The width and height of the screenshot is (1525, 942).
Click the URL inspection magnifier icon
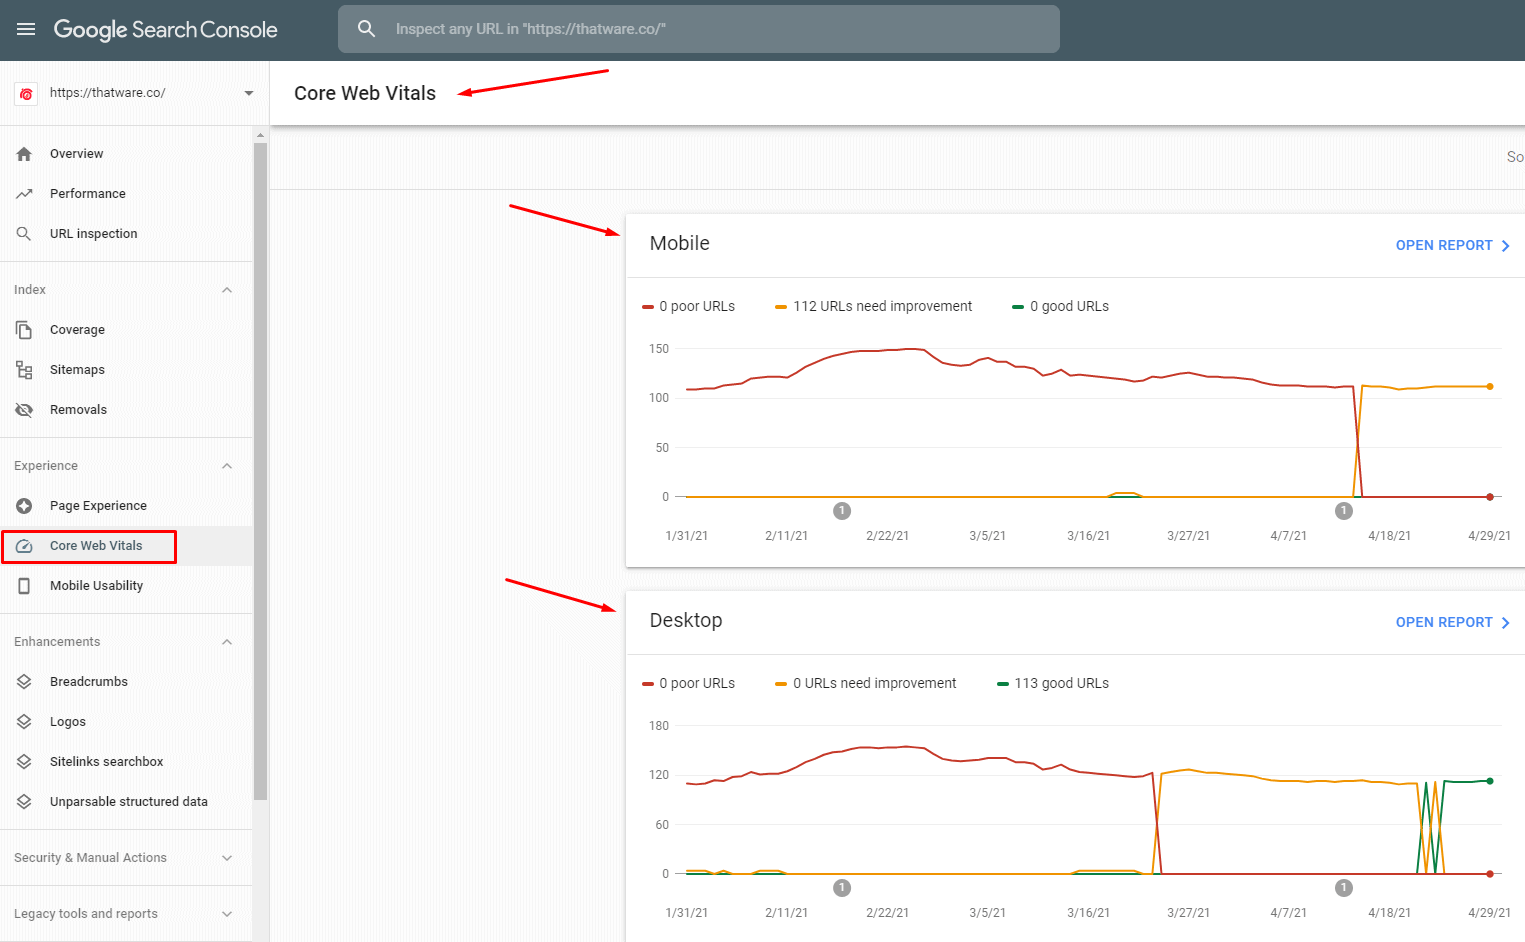(24, 234)
